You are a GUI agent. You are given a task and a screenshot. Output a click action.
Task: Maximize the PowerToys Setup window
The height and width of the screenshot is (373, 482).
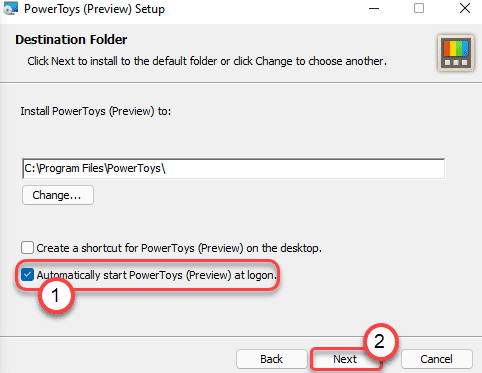tap(419, 8)
